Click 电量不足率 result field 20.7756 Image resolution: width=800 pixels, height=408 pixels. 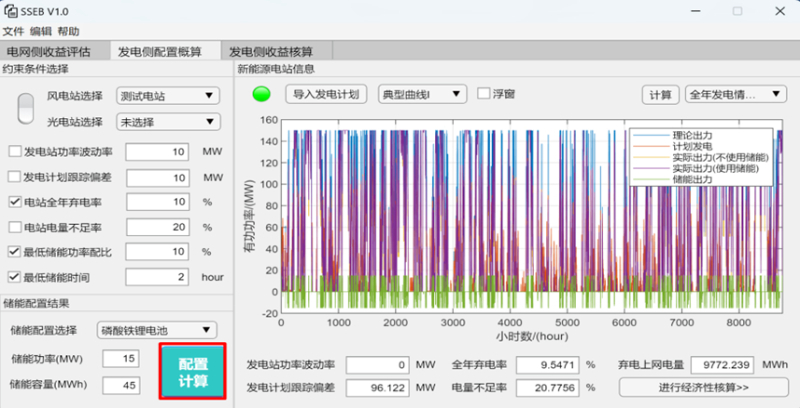[x=548, y=388]
